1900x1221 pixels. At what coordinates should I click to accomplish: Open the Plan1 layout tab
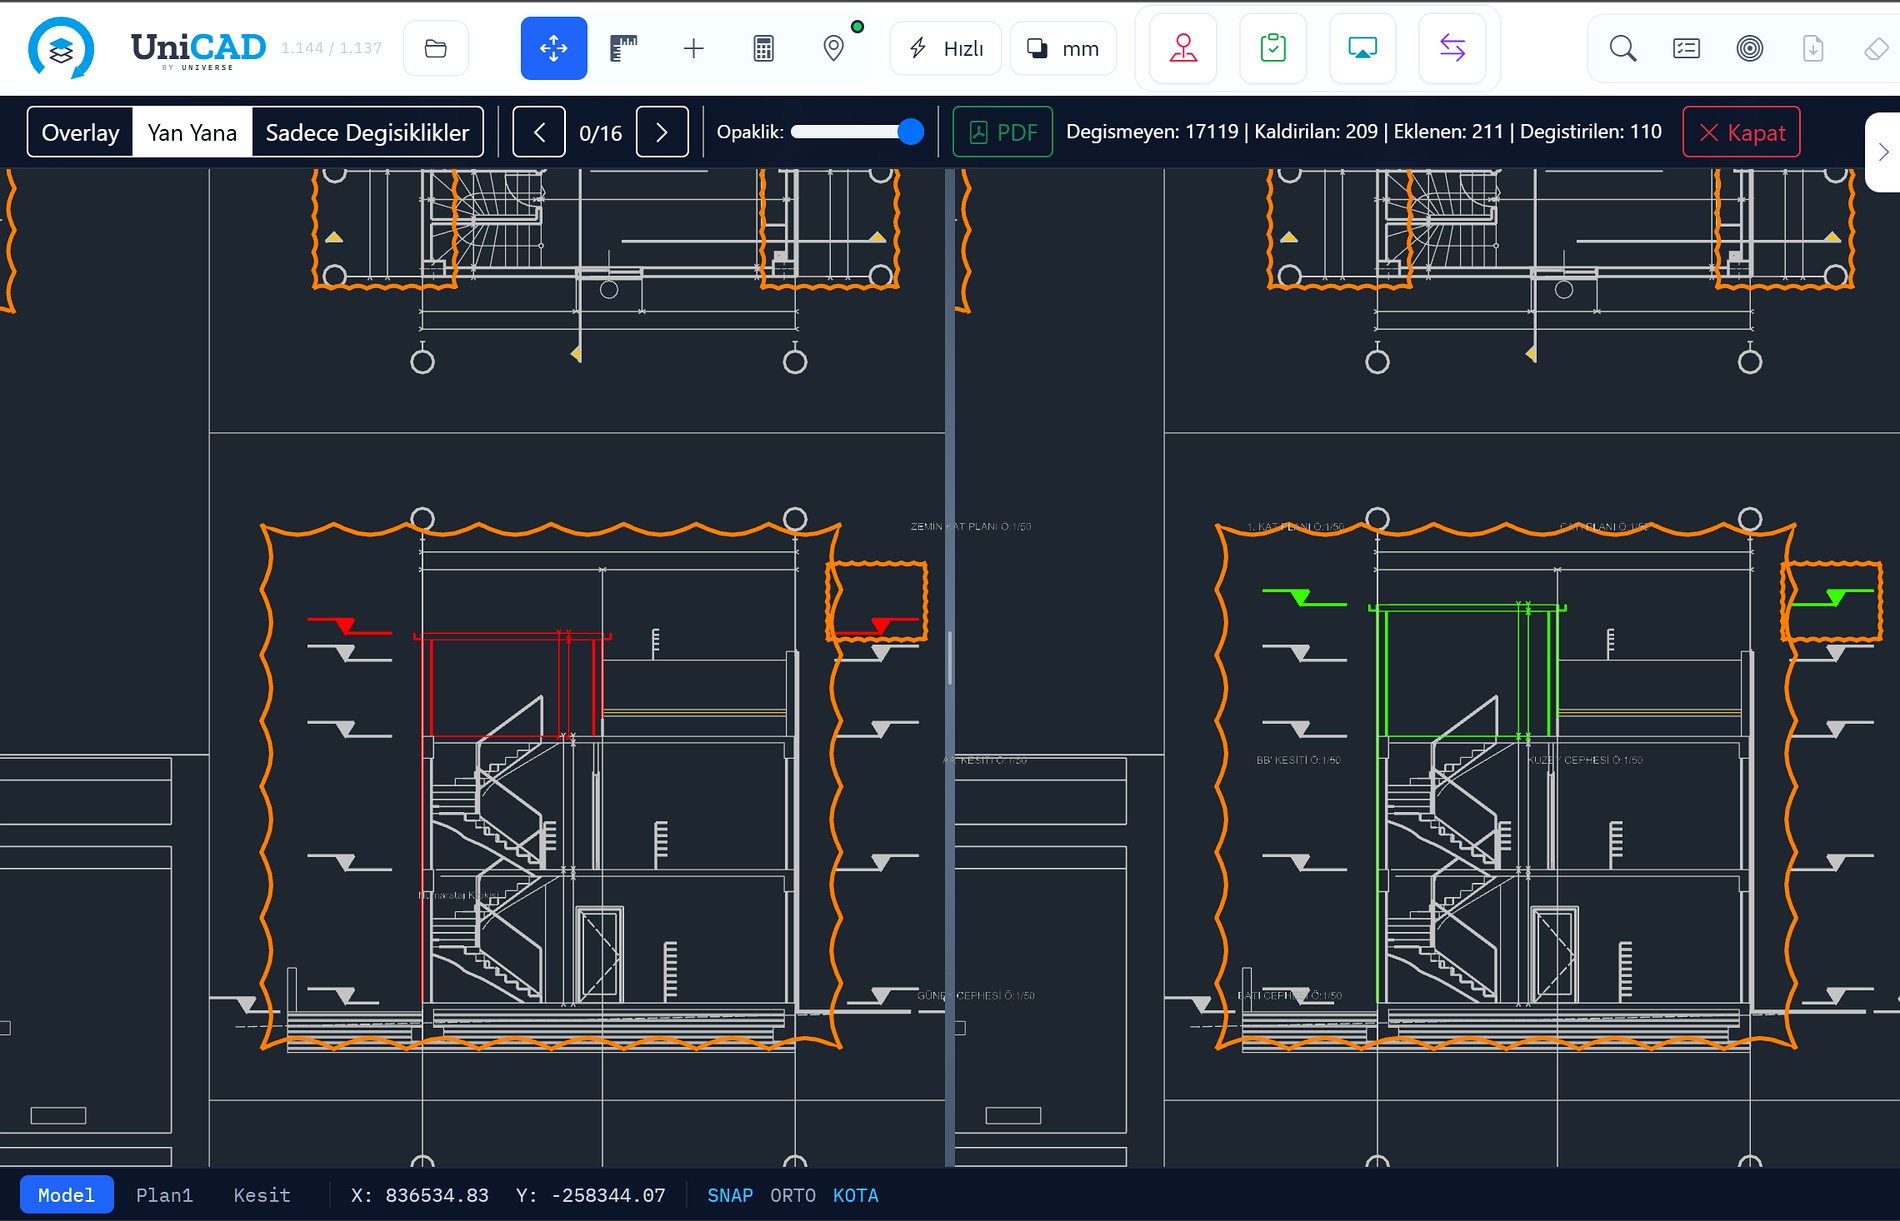click(164, 1195)
